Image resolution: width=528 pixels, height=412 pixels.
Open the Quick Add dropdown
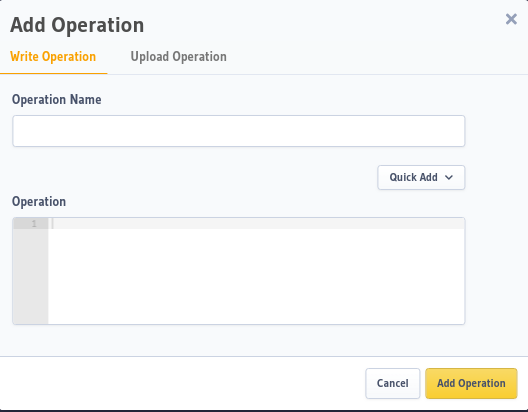coord(421,177)
